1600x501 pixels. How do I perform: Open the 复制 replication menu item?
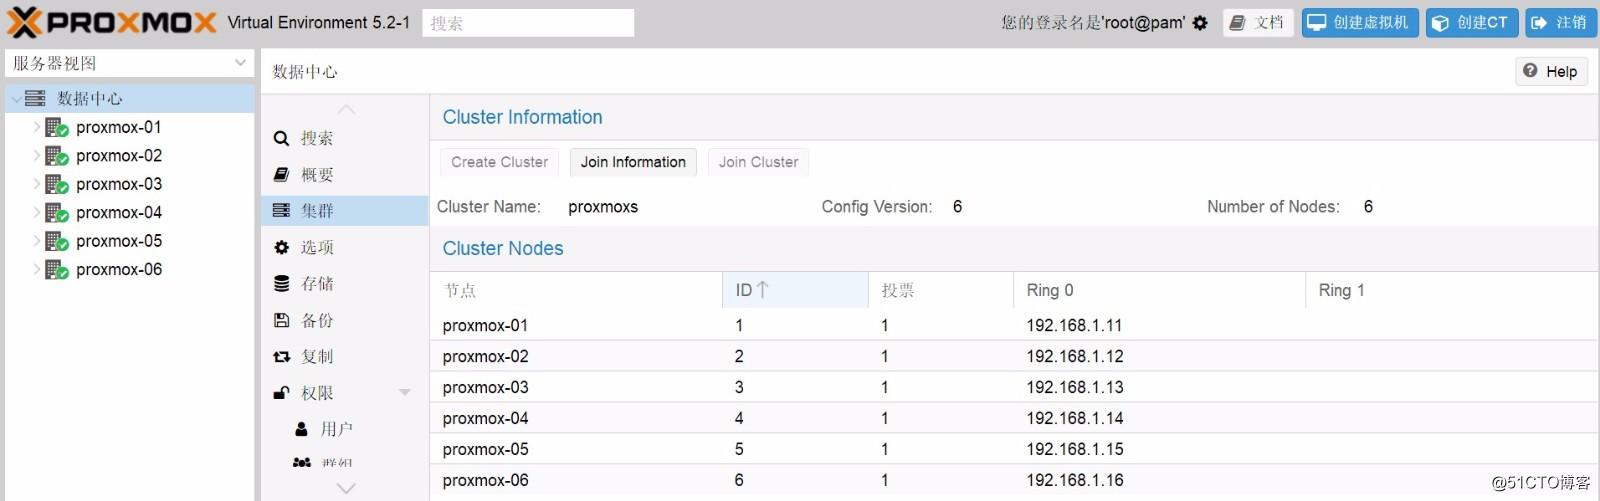coord(345,357)
